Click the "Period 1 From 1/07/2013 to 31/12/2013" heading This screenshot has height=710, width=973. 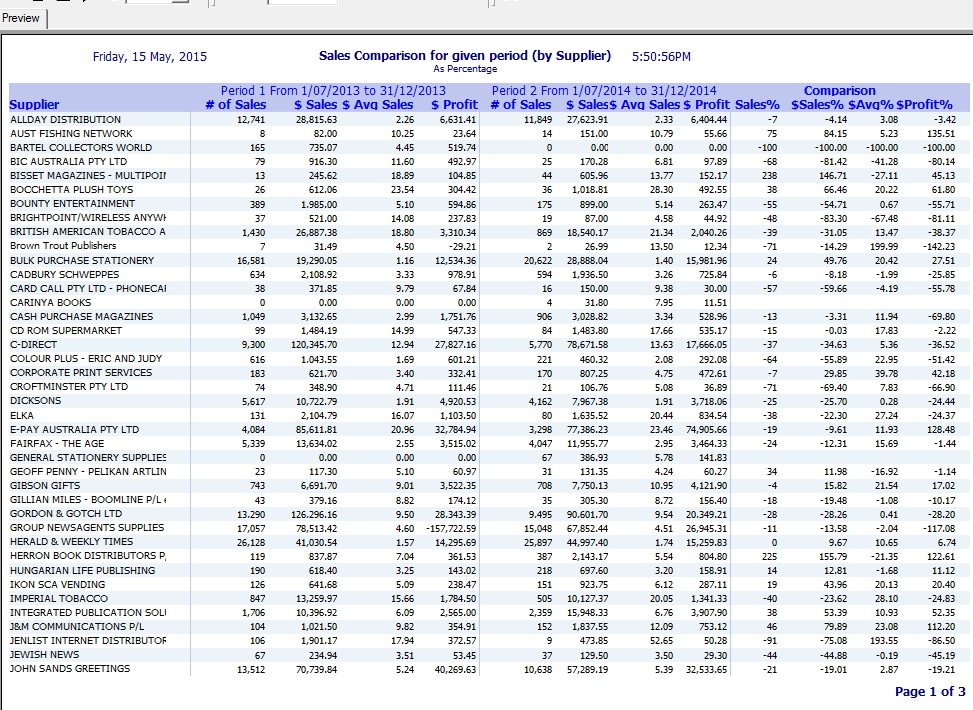tap(333, 91)
